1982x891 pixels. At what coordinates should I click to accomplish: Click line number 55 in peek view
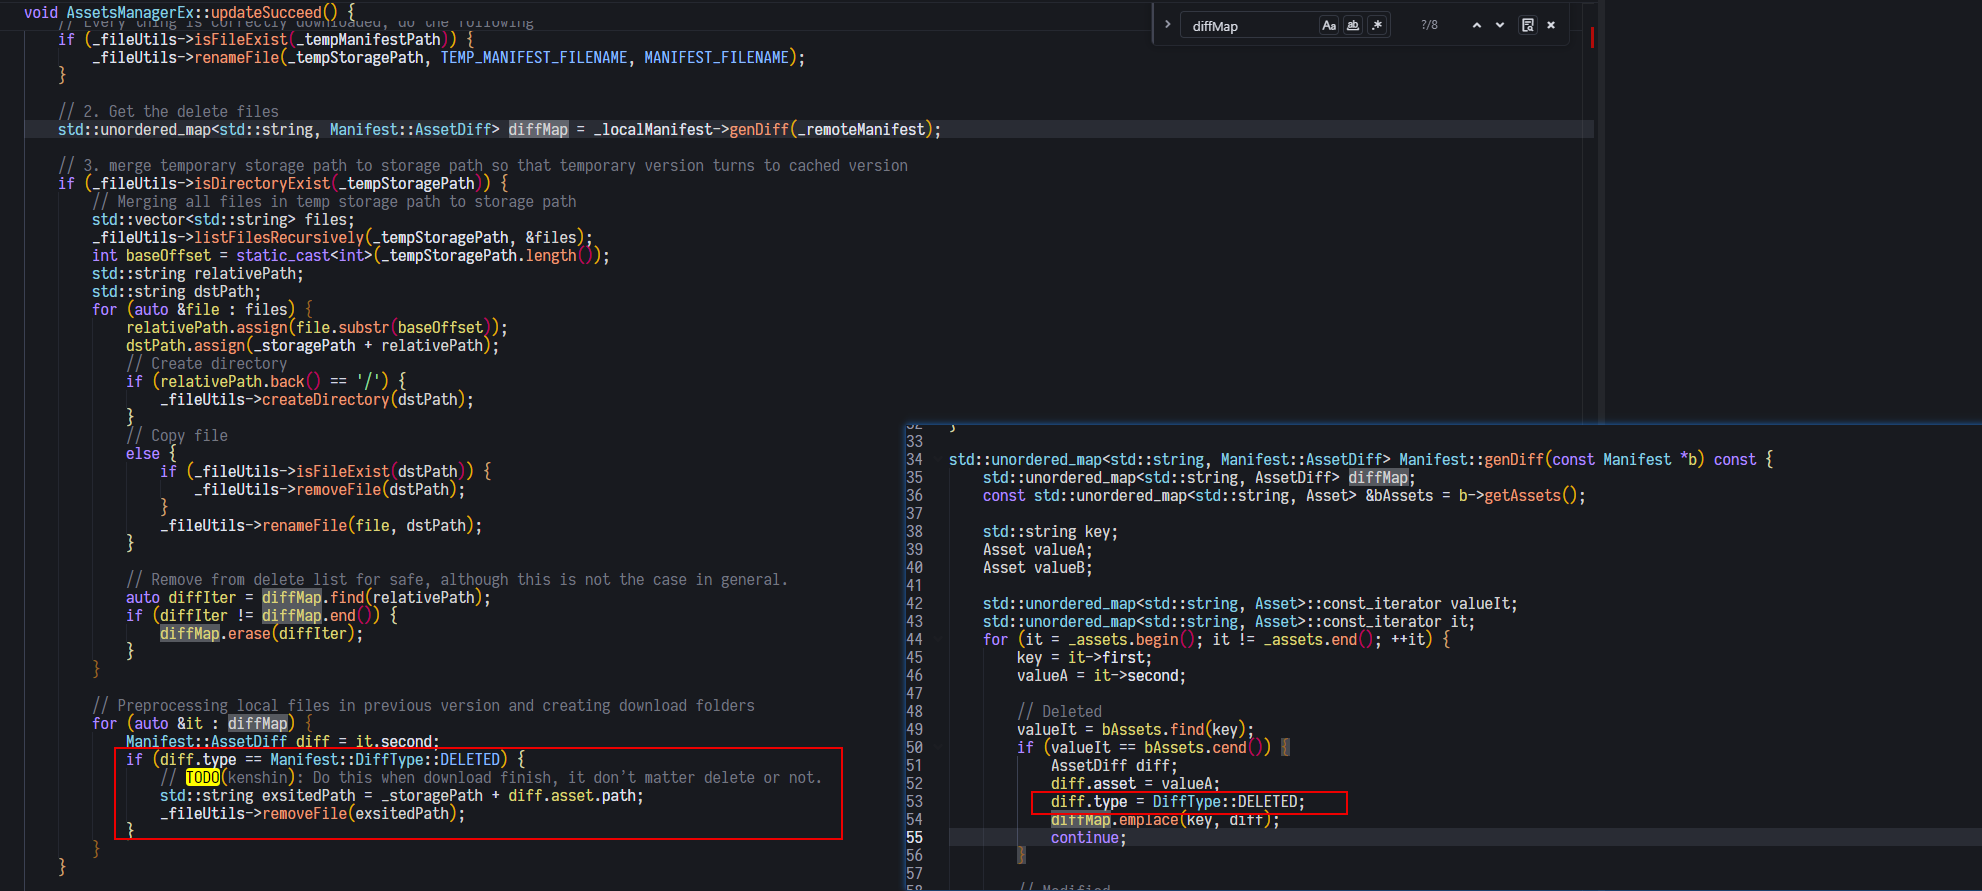(914, 838)
